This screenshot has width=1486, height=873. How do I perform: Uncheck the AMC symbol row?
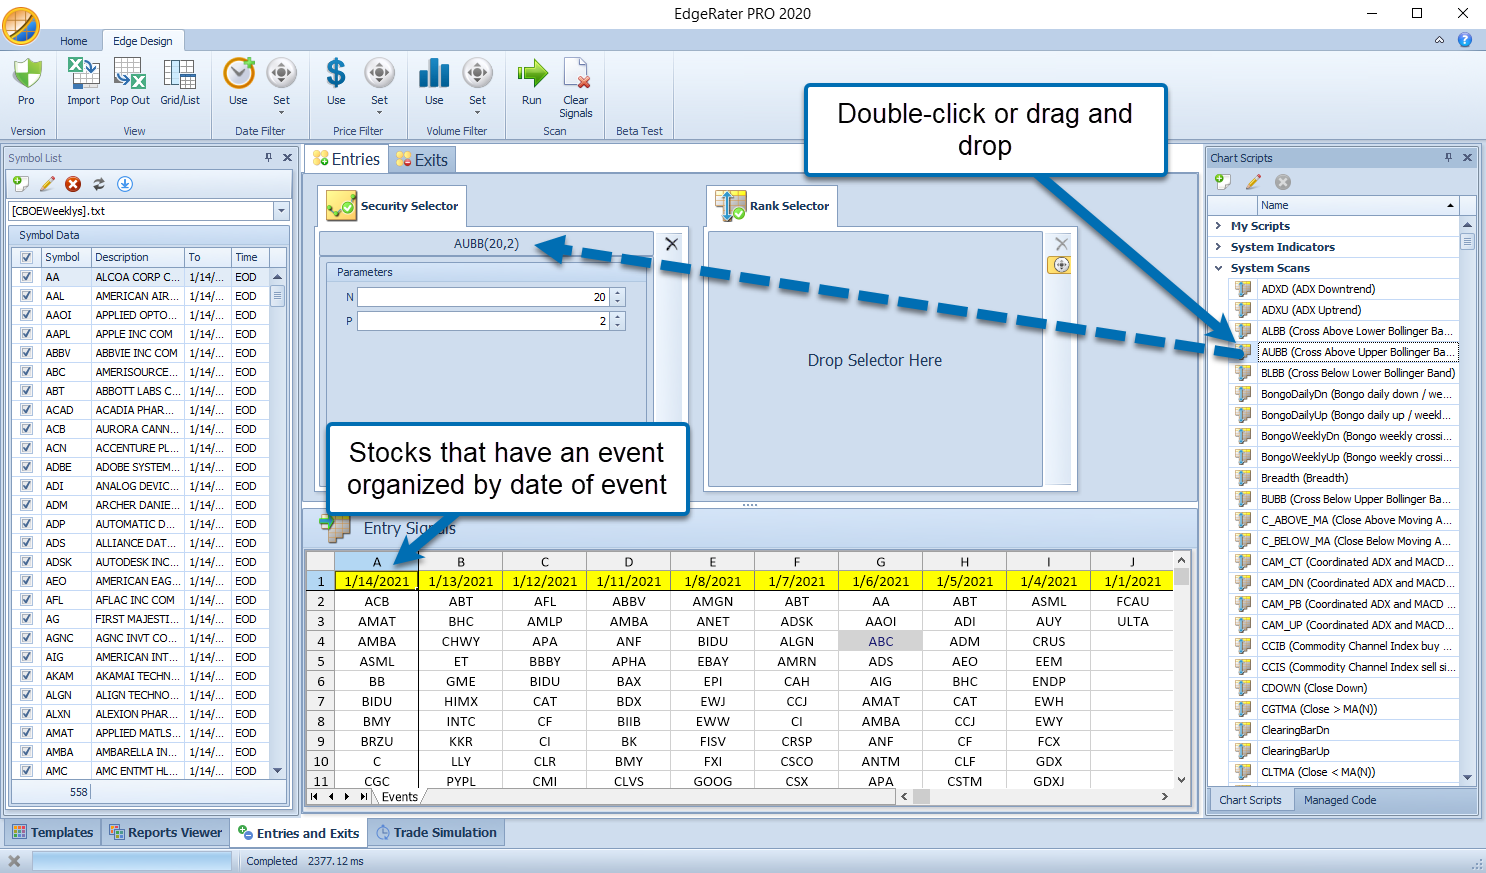coord(27,771)
